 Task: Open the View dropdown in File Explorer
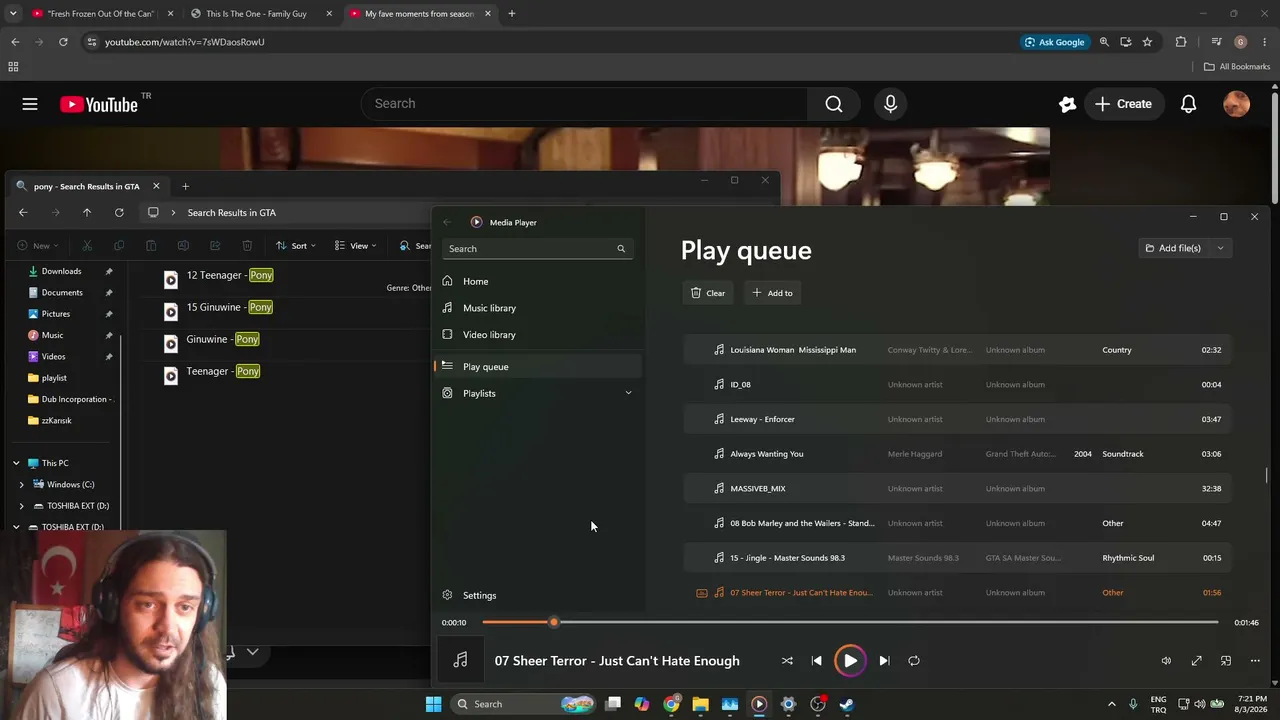356,245
